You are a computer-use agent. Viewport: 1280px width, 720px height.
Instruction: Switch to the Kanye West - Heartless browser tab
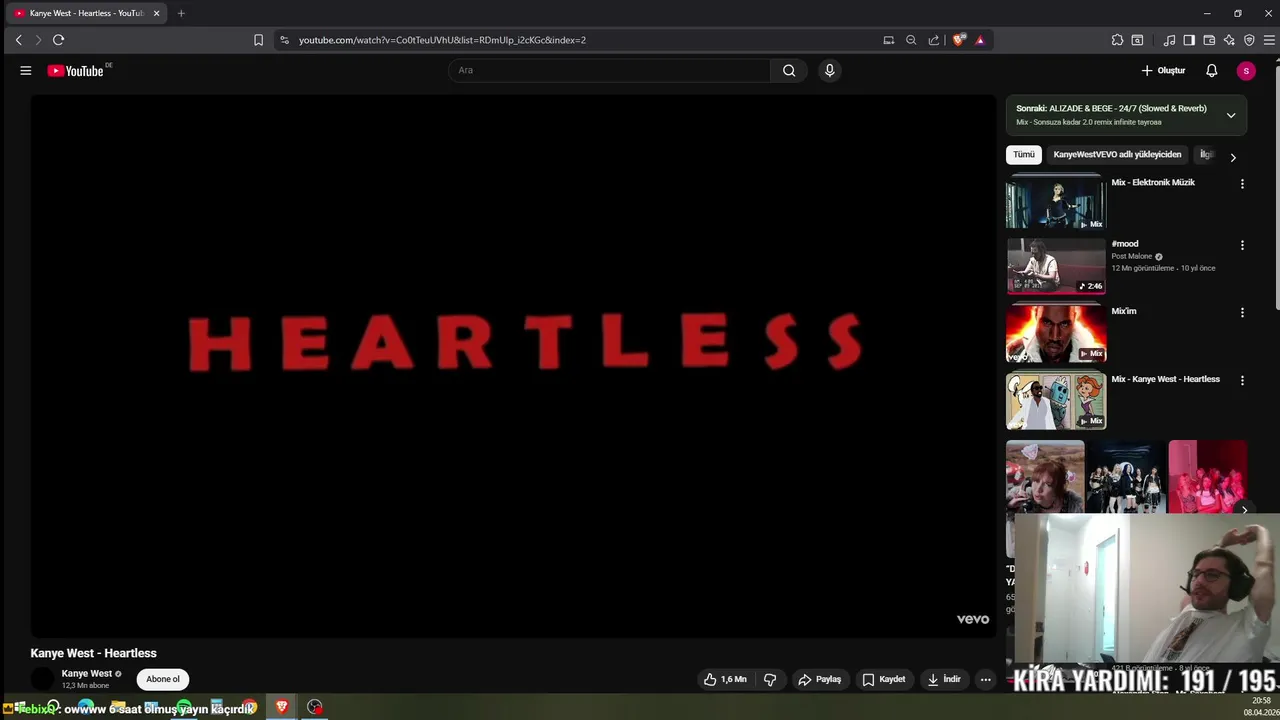click(86, 13)
